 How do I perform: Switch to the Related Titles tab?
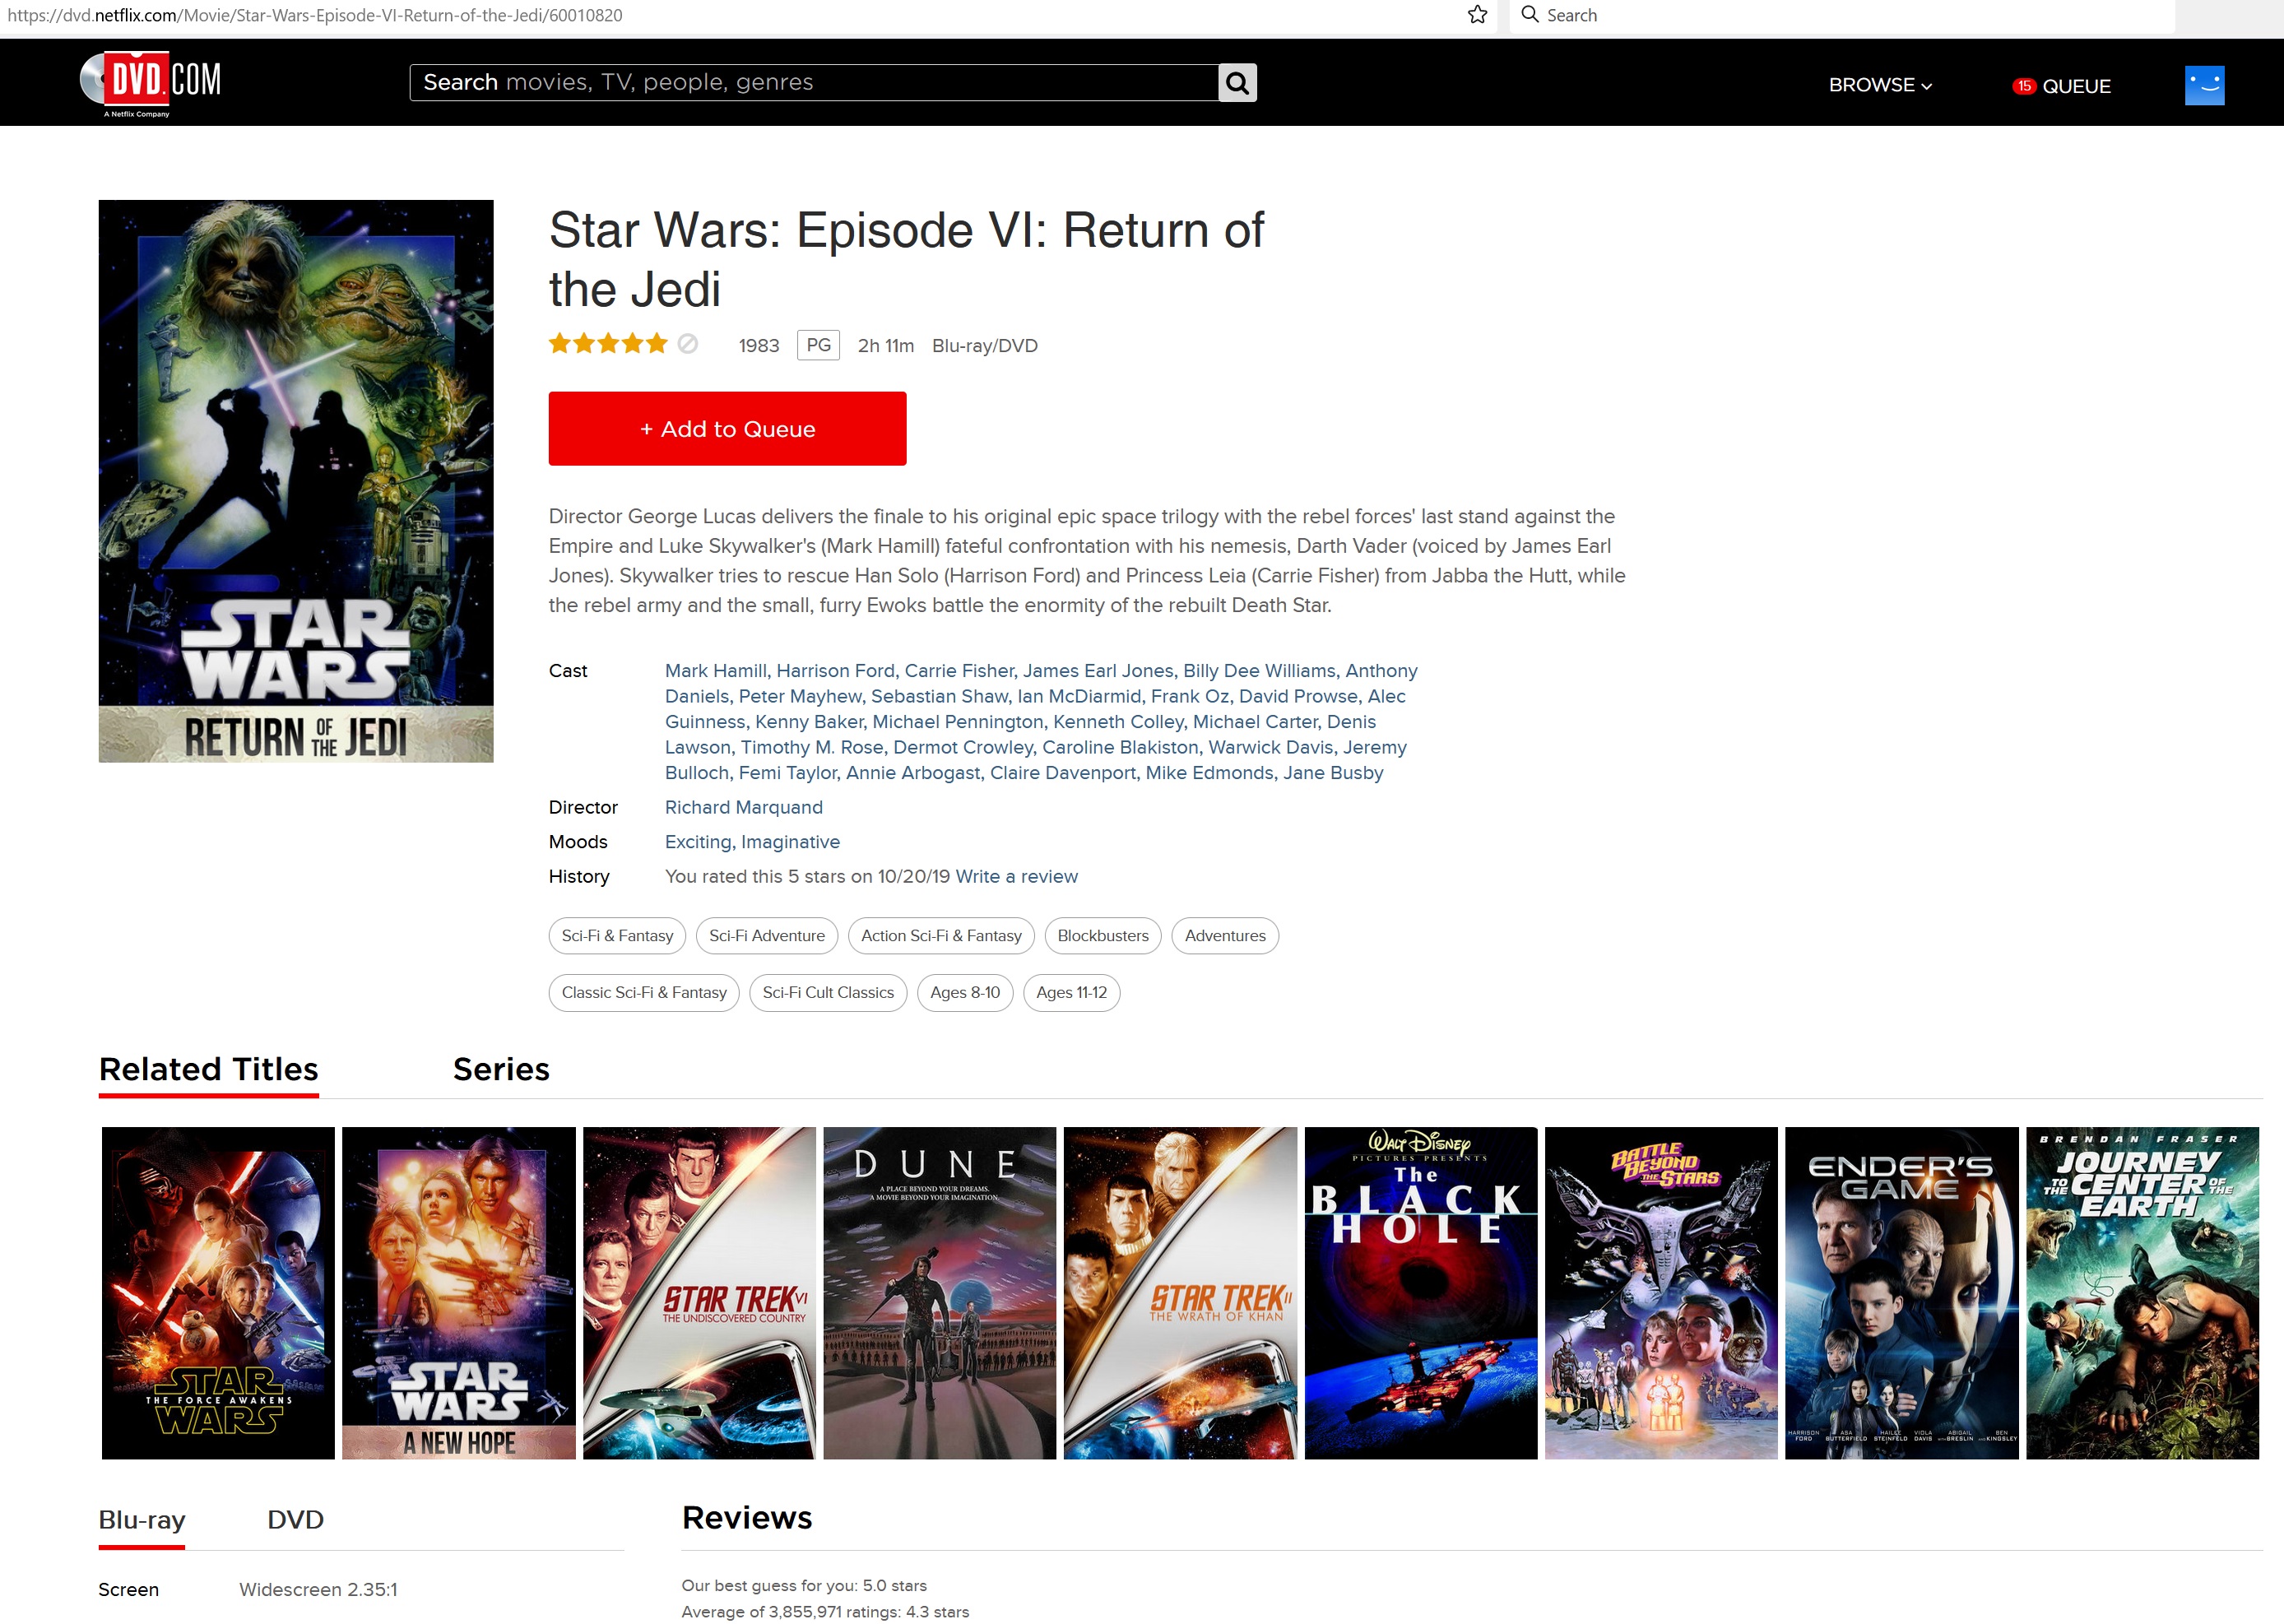click(x=208, y=1069)
